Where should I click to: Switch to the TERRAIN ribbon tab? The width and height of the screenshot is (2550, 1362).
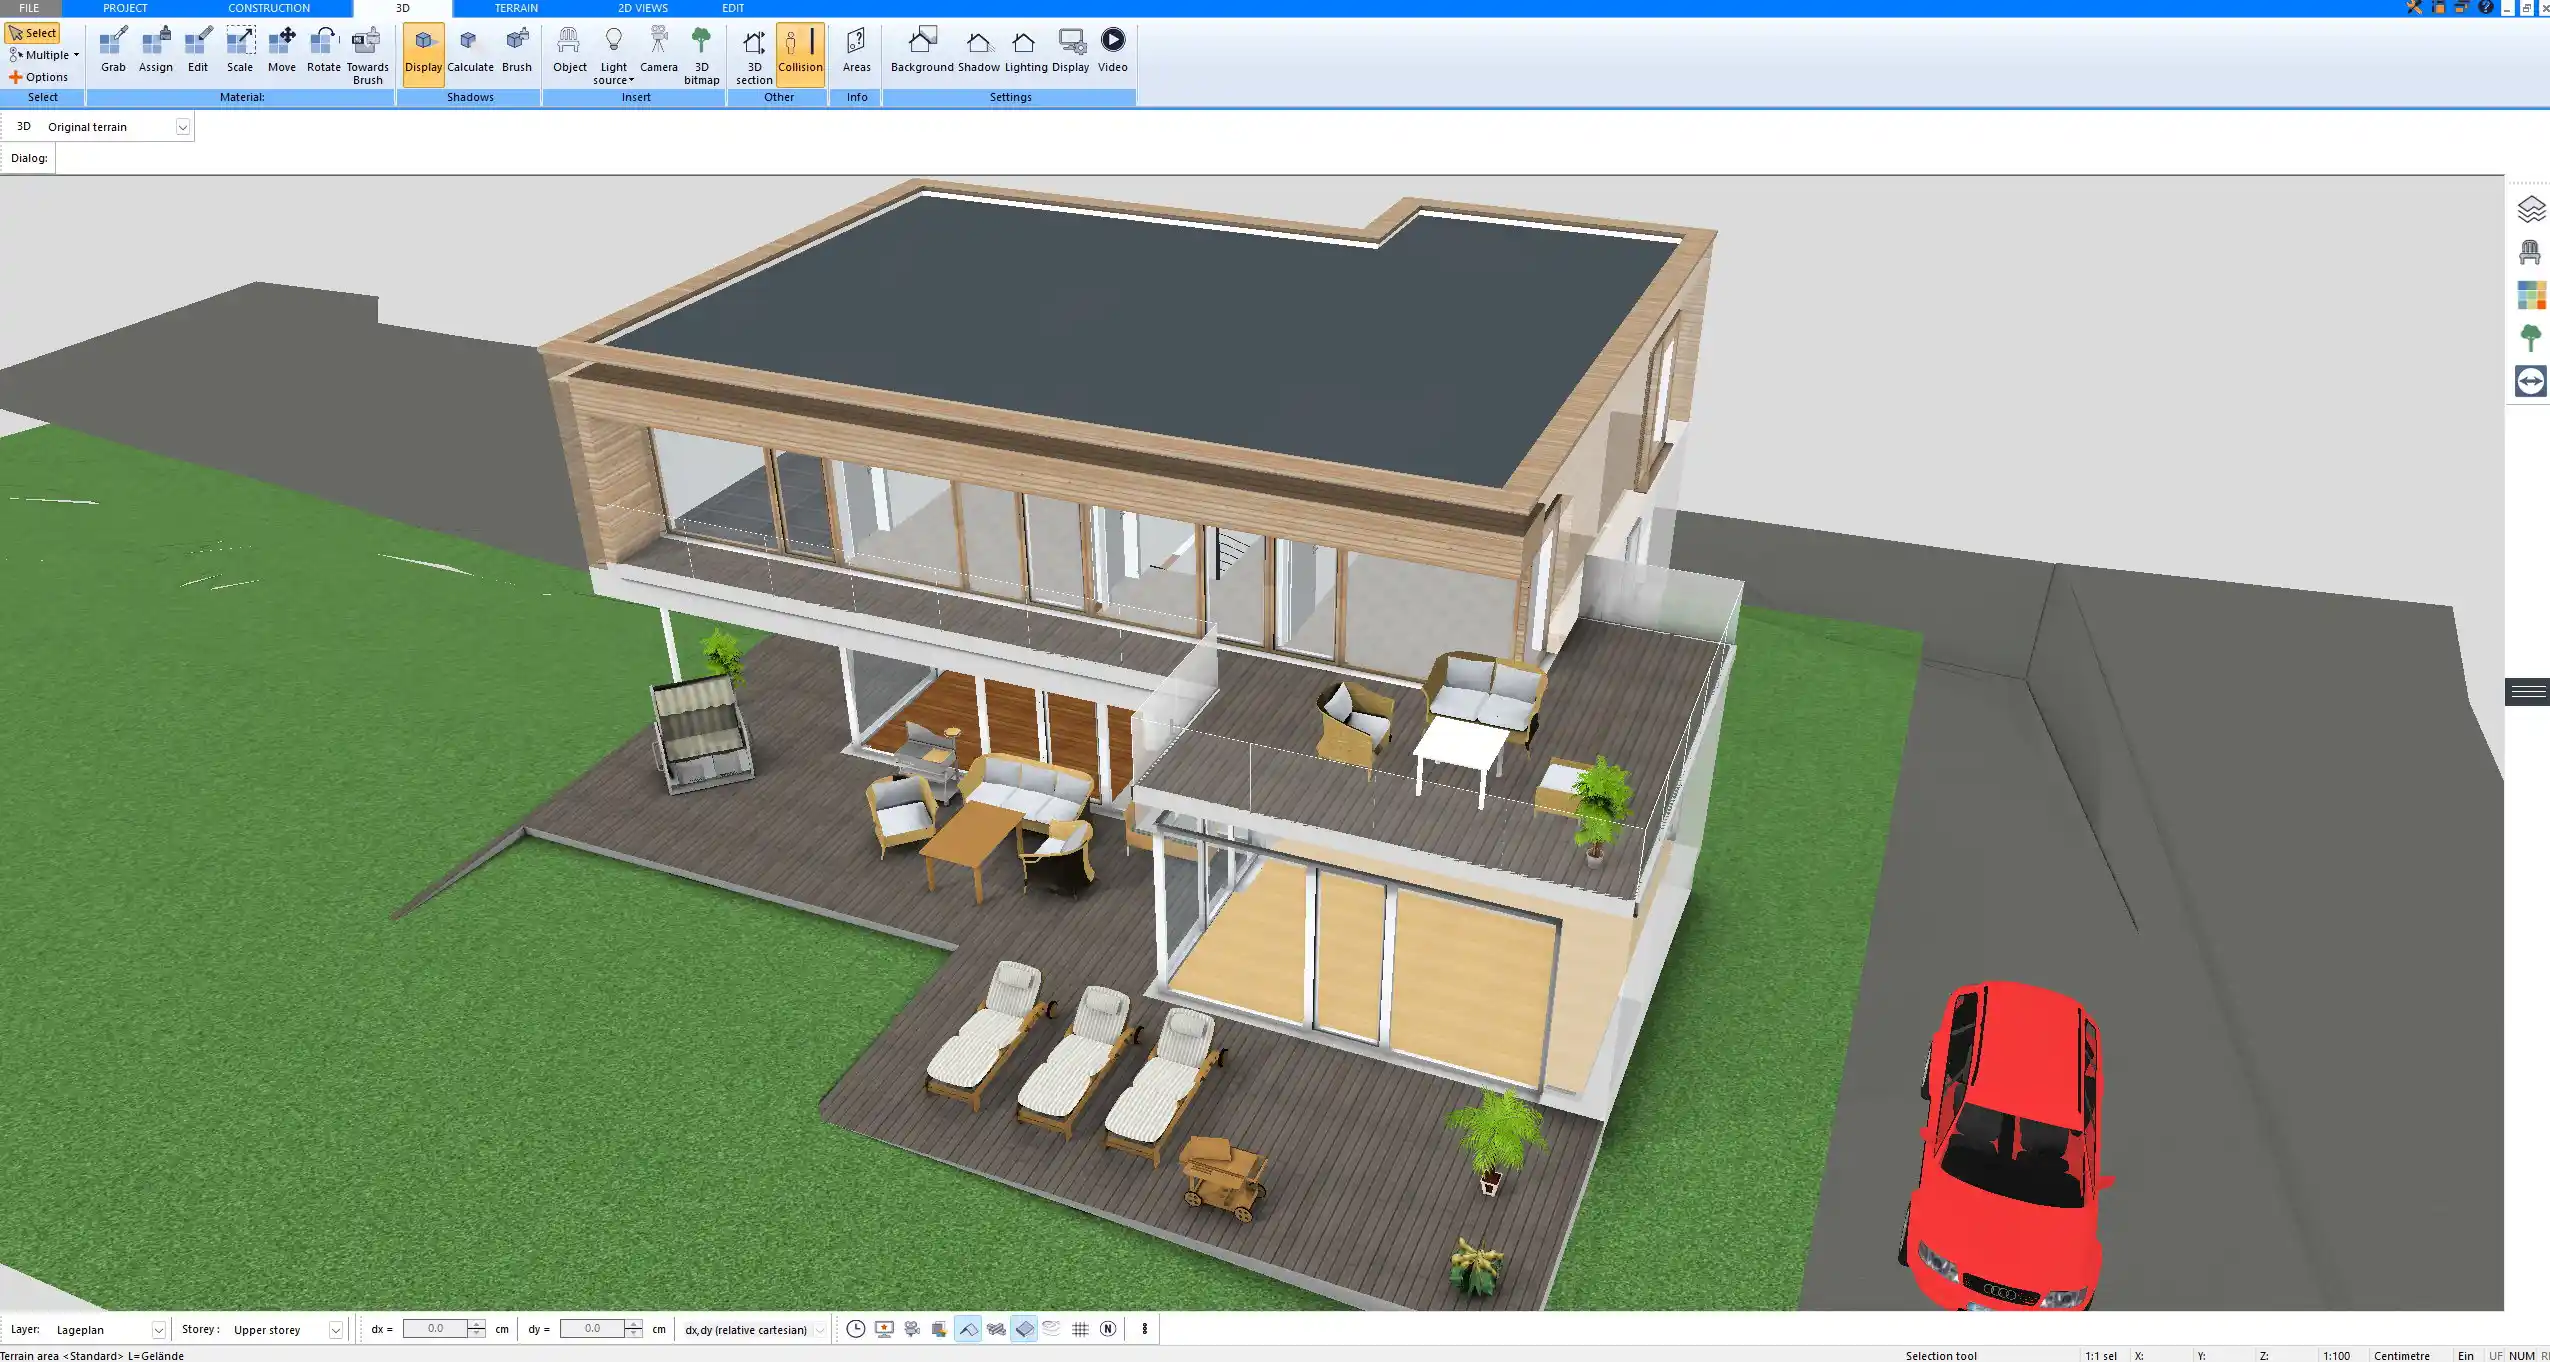pyautogui.click(x=516, y=8)
